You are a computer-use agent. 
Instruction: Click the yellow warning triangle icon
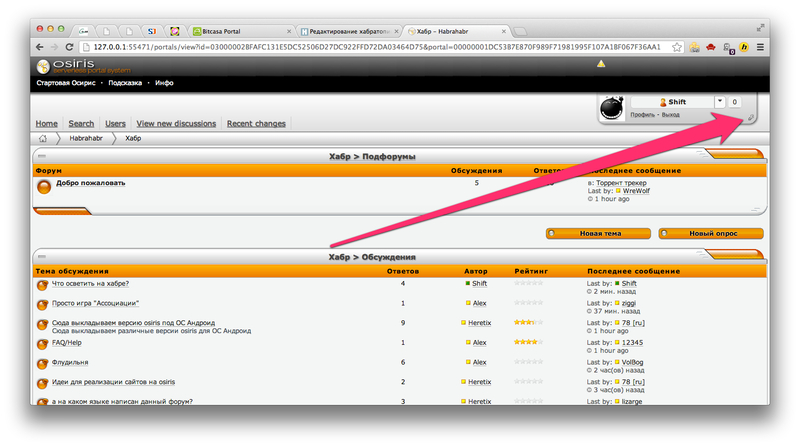coord(601,64)
